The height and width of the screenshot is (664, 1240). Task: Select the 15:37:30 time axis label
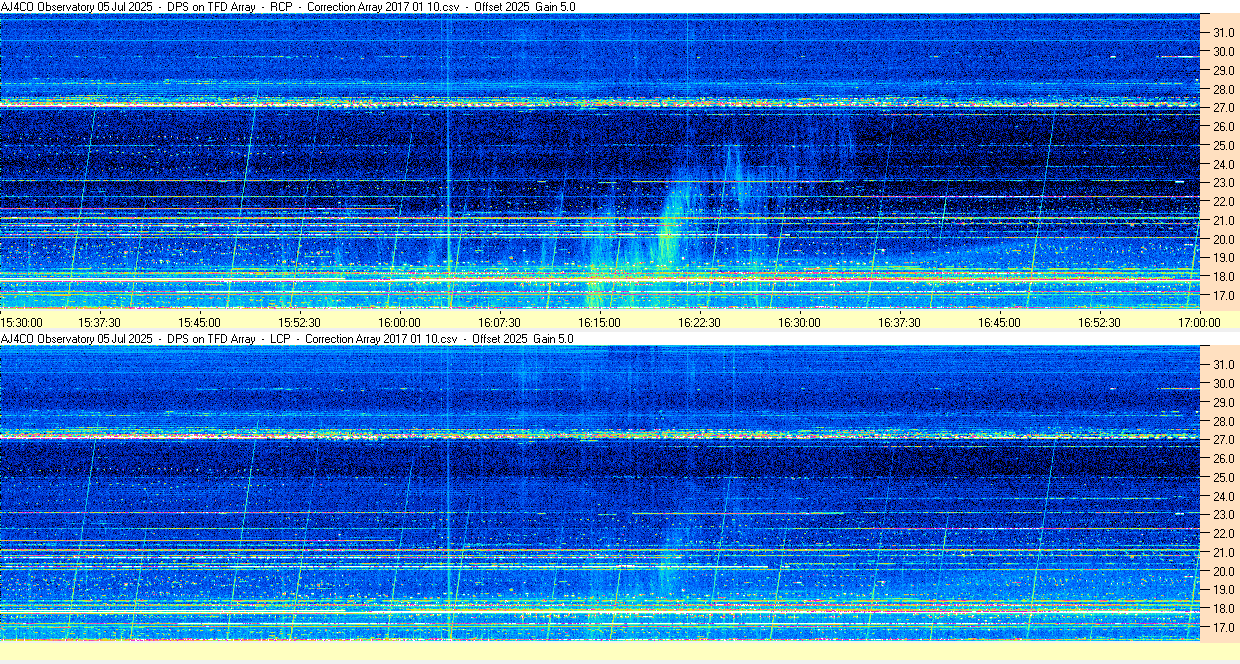click(x=100, y=322)
